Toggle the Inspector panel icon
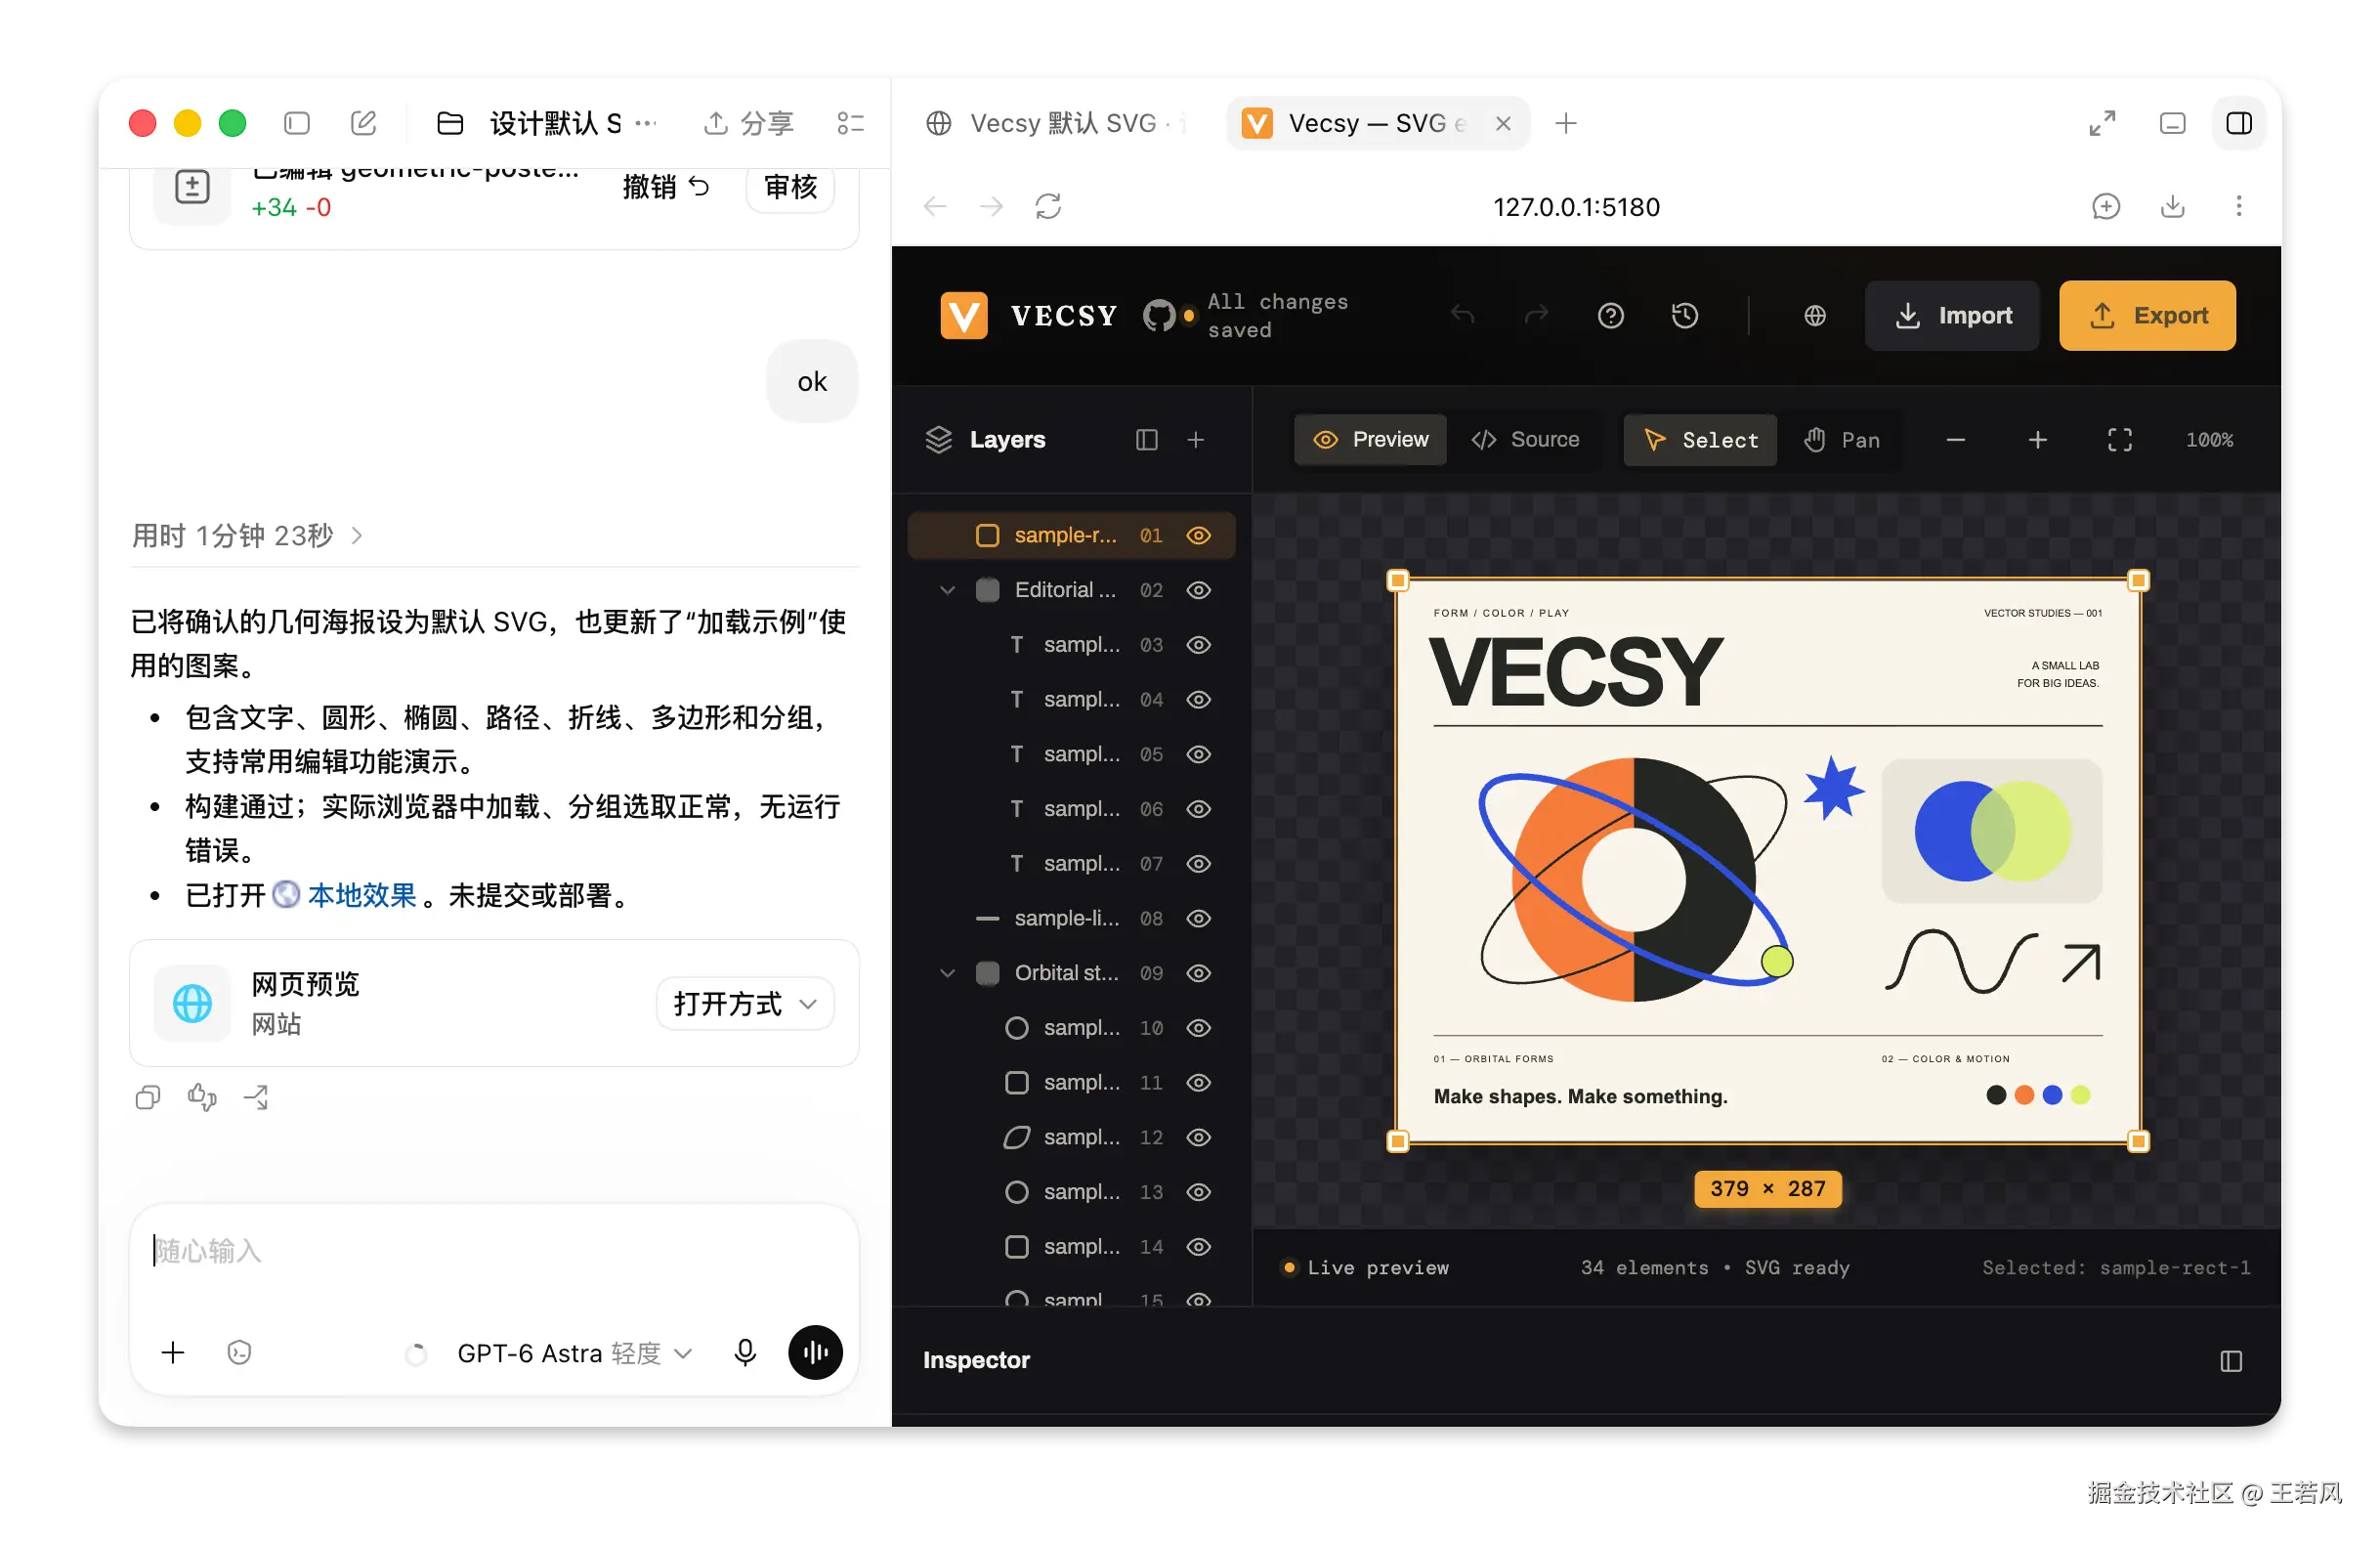Viewport: 2380px width, 1544px height. (2231, 1361)
